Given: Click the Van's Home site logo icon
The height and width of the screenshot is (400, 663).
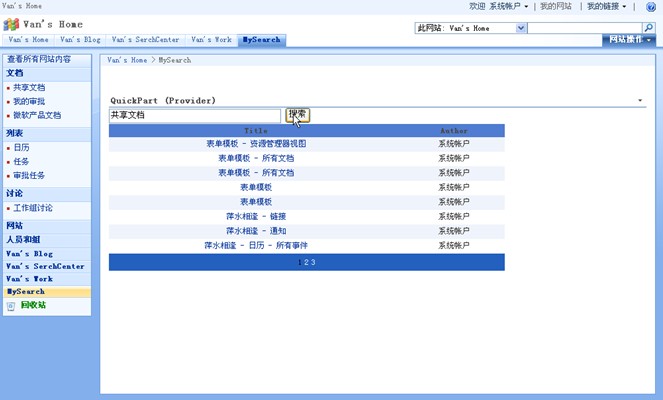Looking at the screenshot, I should 11,25.
